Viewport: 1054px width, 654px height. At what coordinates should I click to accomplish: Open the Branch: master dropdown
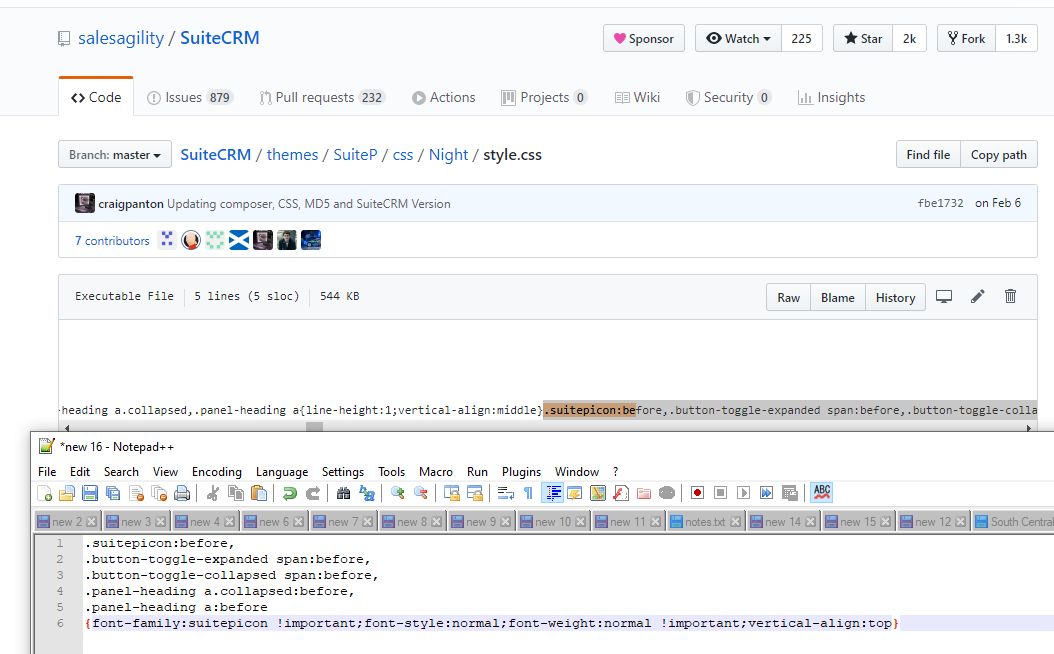(x=115, y=155)
